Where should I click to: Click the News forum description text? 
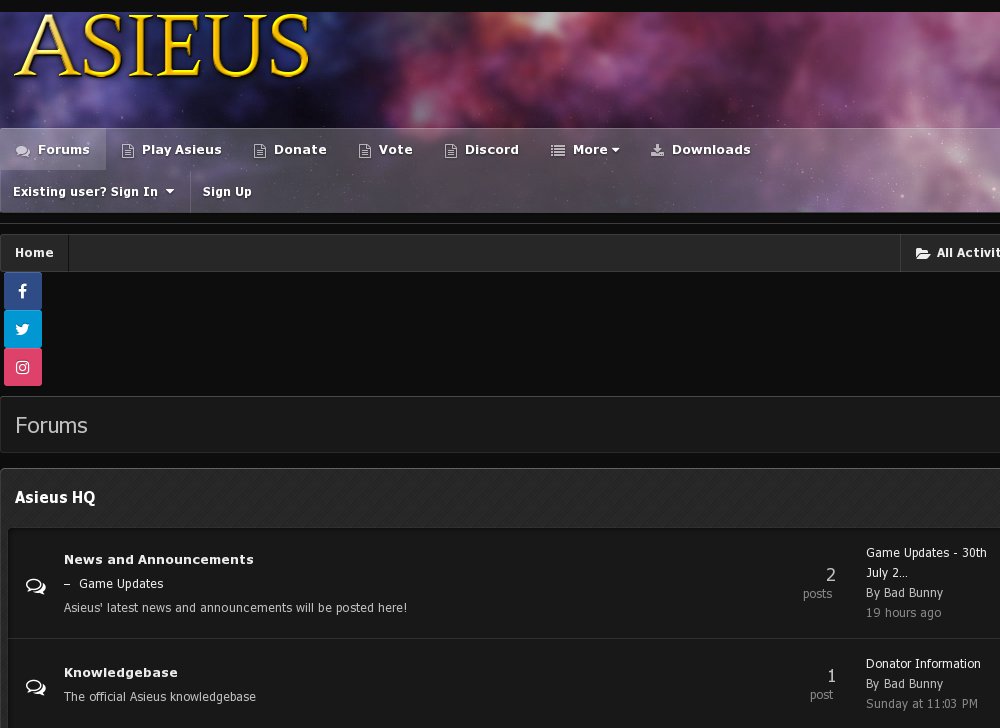click(235, 608)
